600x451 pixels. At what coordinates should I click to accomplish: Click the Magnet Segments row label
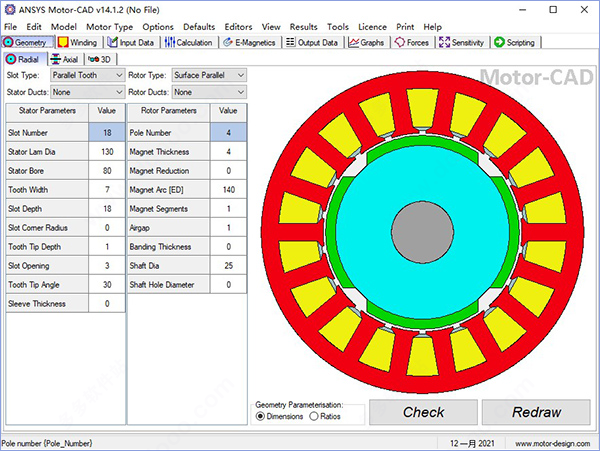point(158,209)
